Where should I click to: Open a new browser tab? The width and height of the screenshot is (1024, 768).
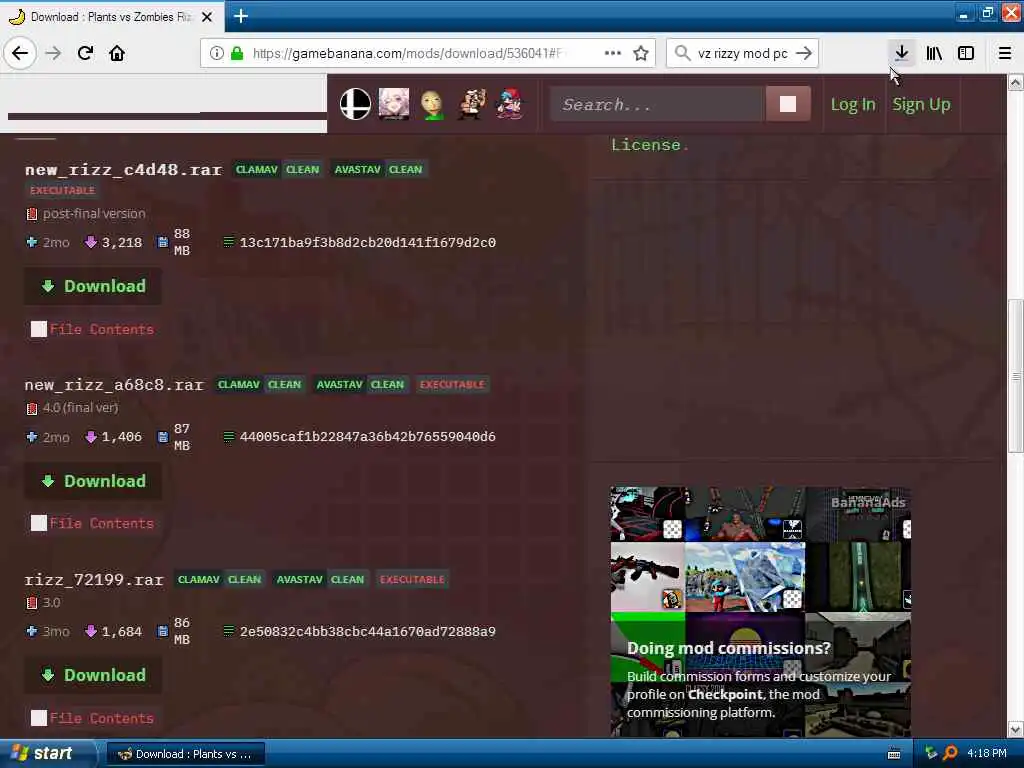[241, 16]
